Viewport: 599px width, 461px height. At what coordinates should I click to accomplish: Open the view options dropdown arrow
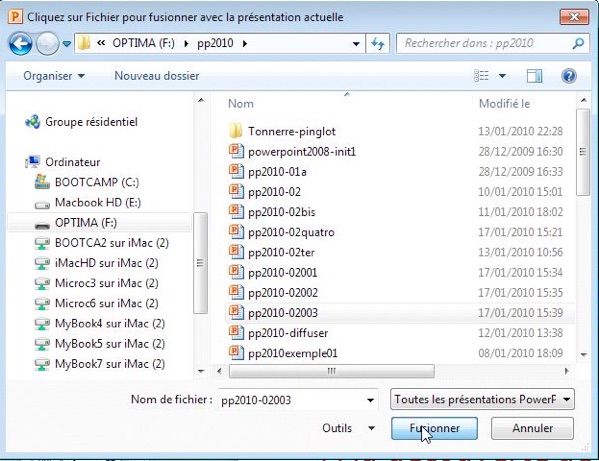click(x=502, y=76)
